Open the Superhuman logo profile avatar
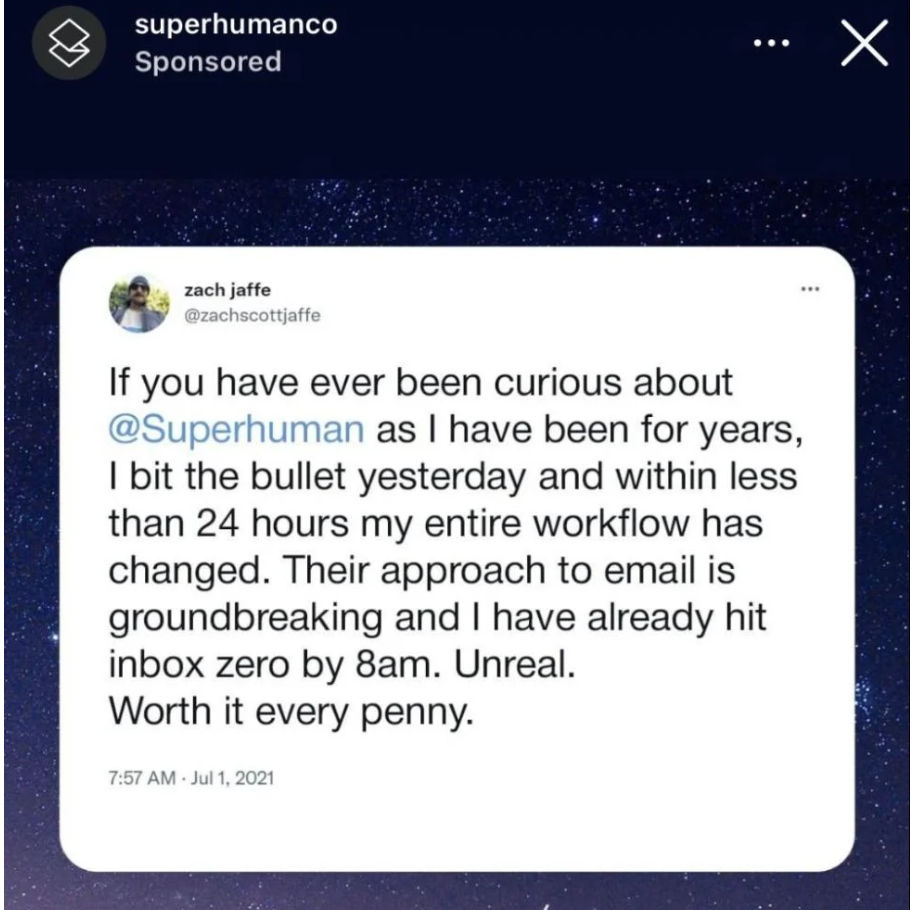This screenshot has width=912, height=910. pos(69,43)
